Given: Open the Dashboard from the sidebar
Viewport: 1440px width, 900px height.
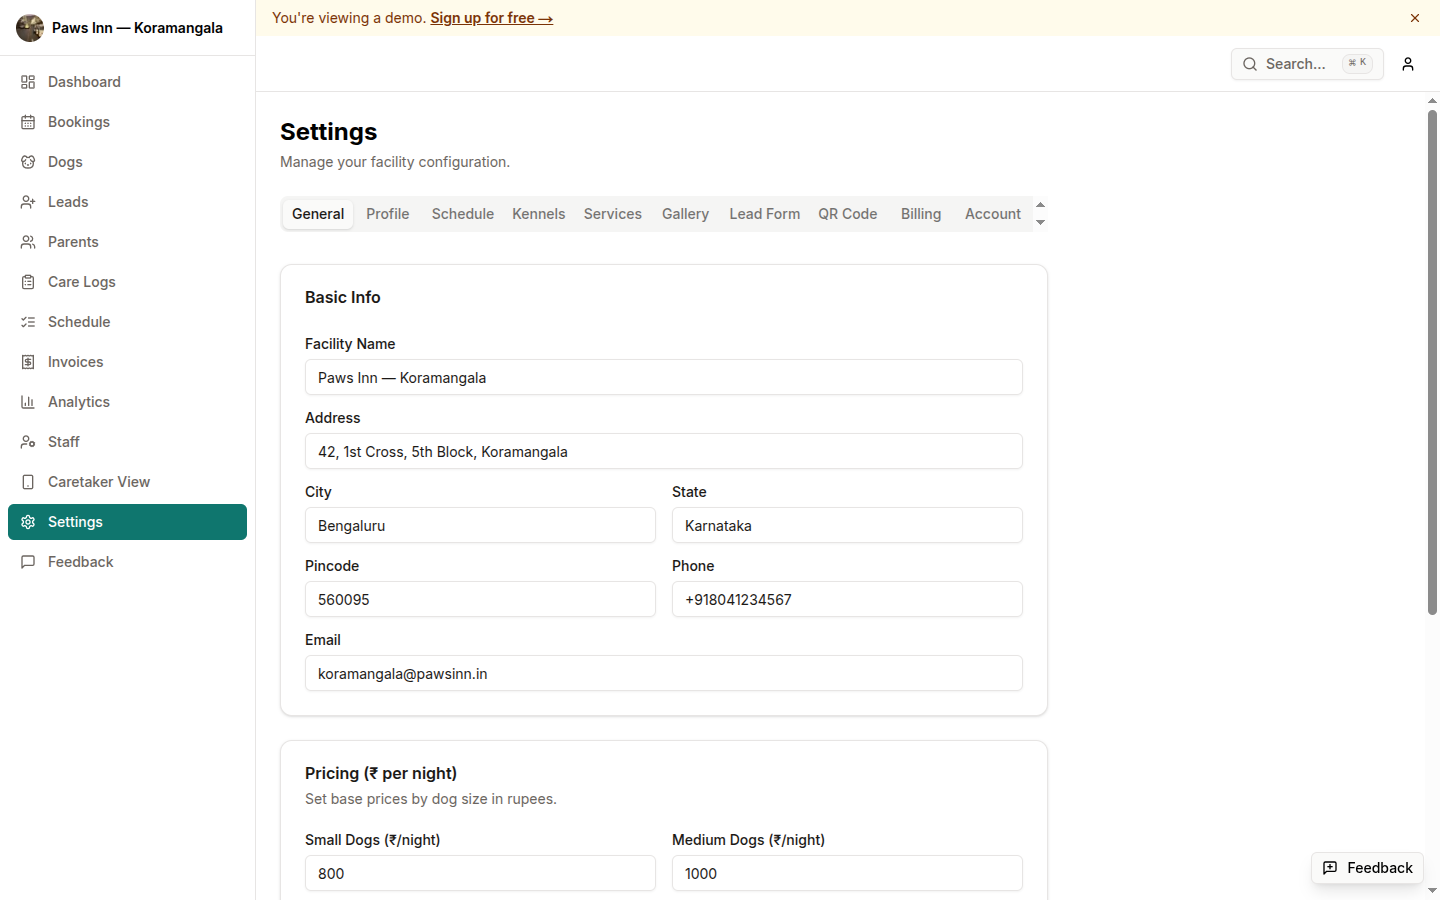Looking at the screenshot, I should click(x=83, y=81).
